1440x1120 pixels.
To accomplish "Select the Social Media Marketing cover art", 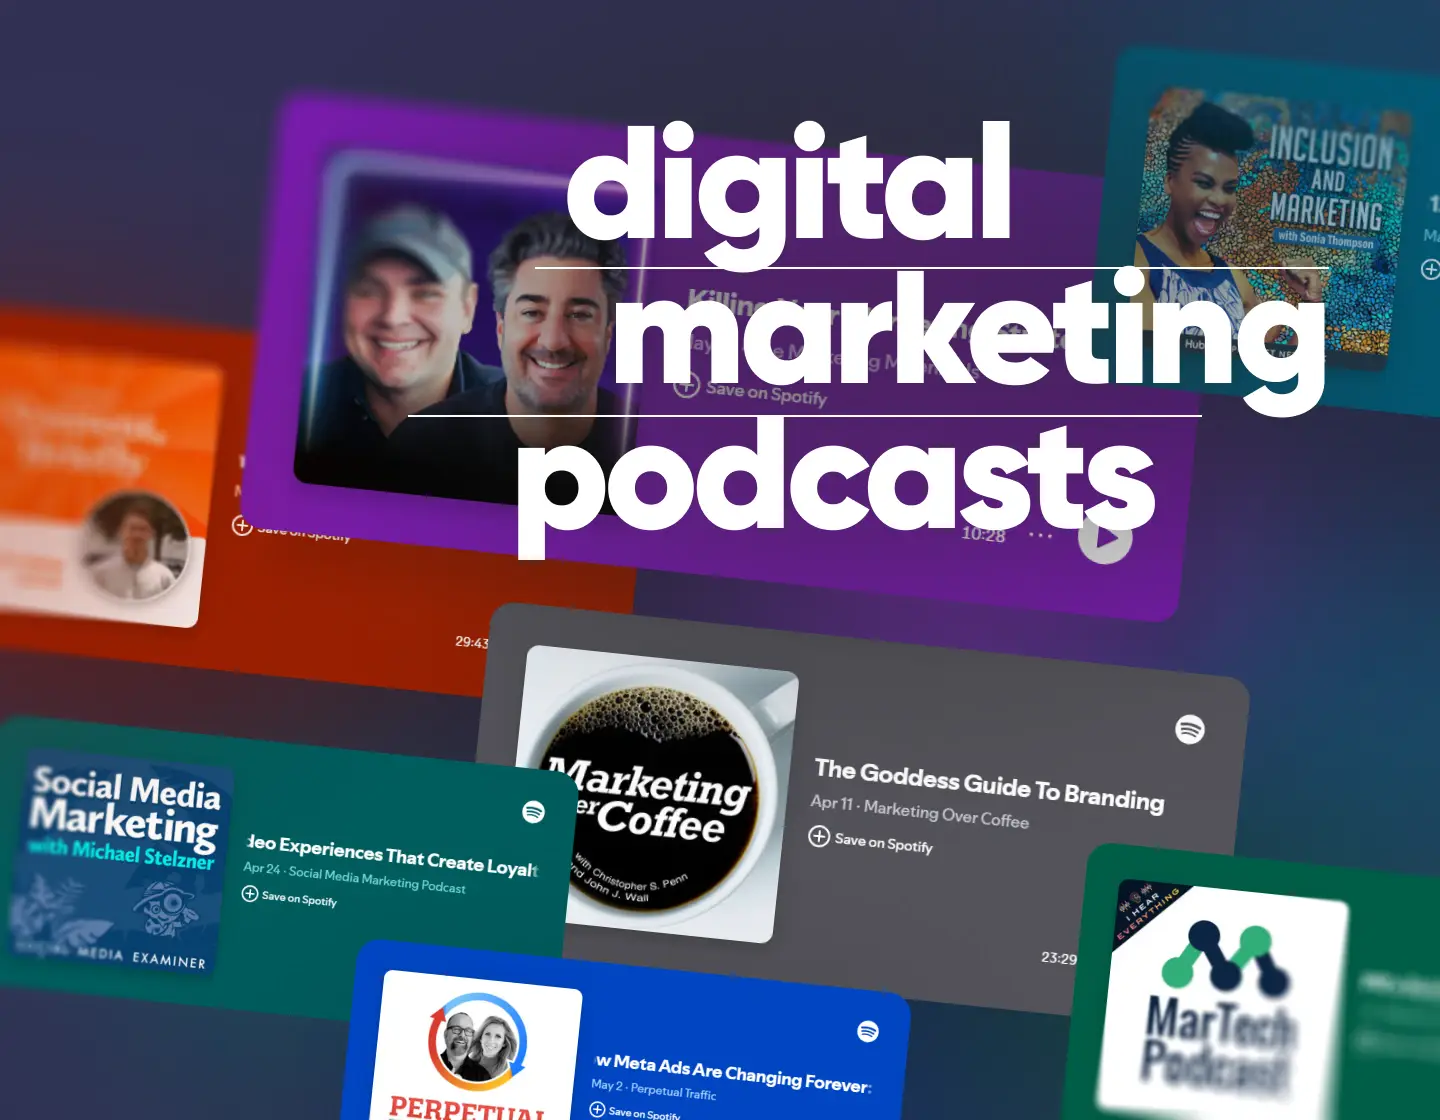I will click(x=120, y=863).
